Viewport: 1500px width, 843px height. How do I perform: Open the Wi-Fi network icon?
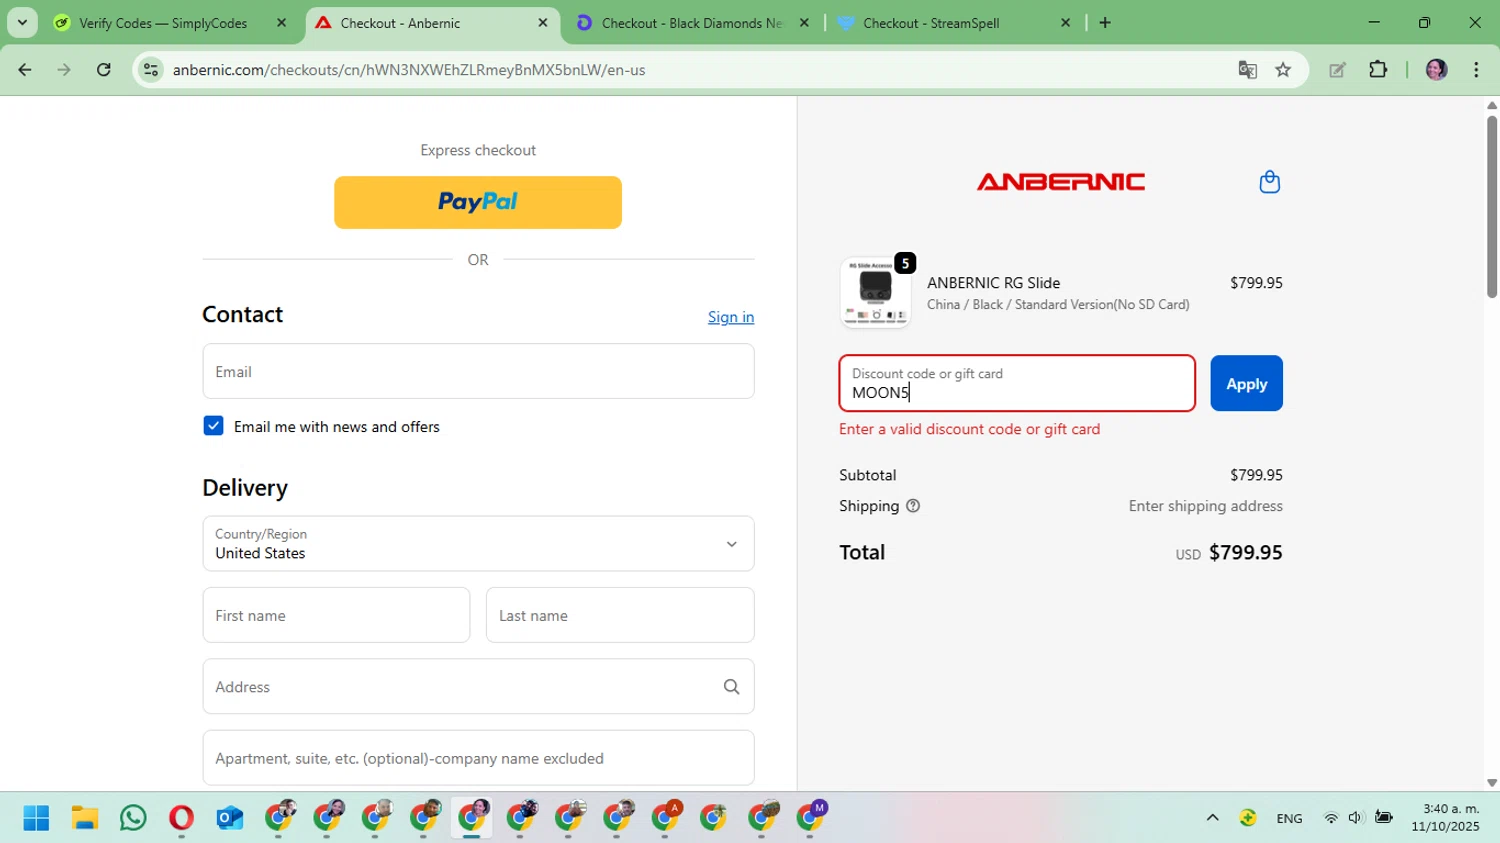[1331, 818]
